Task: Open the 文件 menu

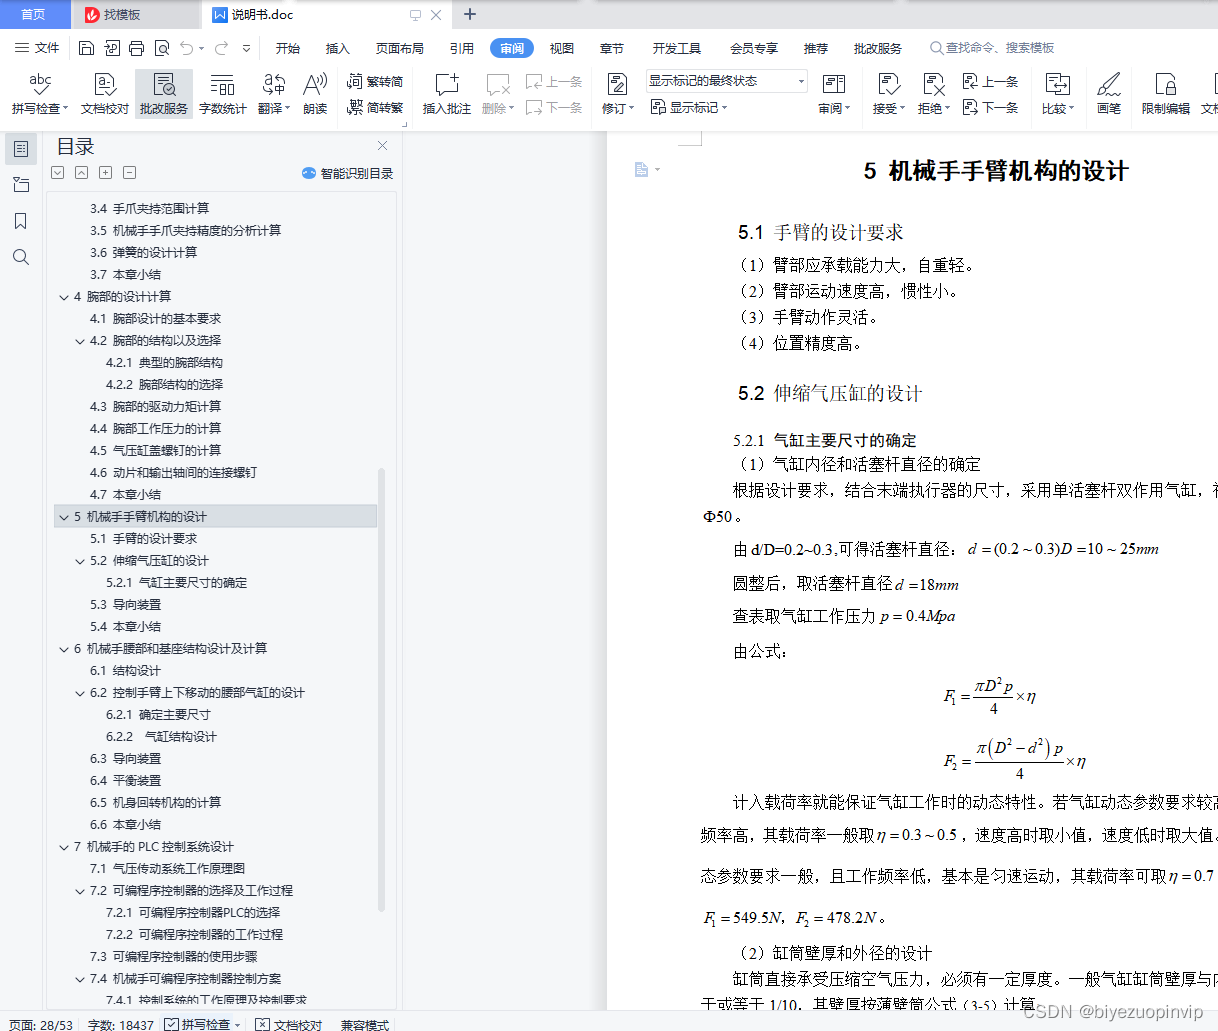Action: (37, 48)
